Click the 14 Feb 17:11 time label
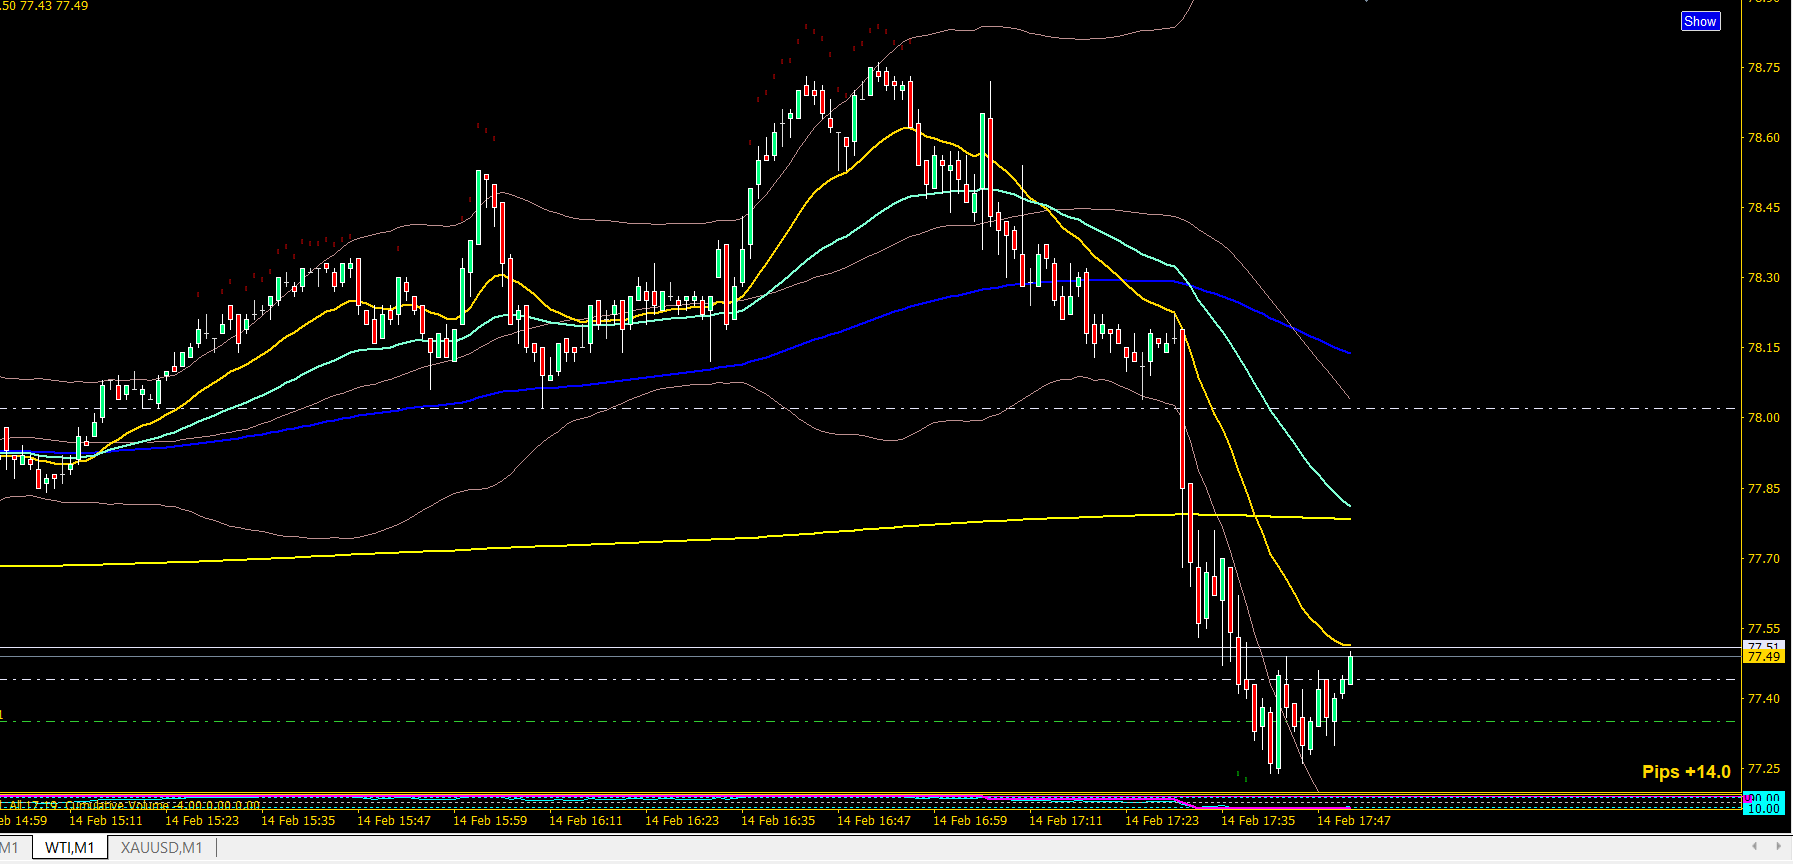This screenshot has height=864, width=1793. (x=1066, y=821)
